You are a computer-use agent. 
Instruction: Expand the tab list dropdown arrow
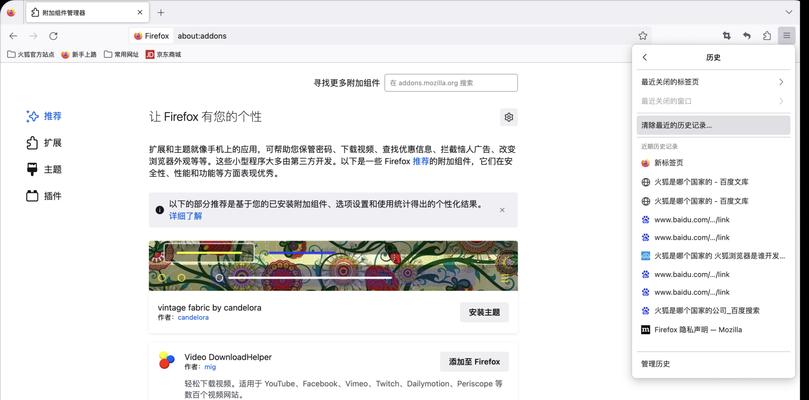tap(789, 12)
